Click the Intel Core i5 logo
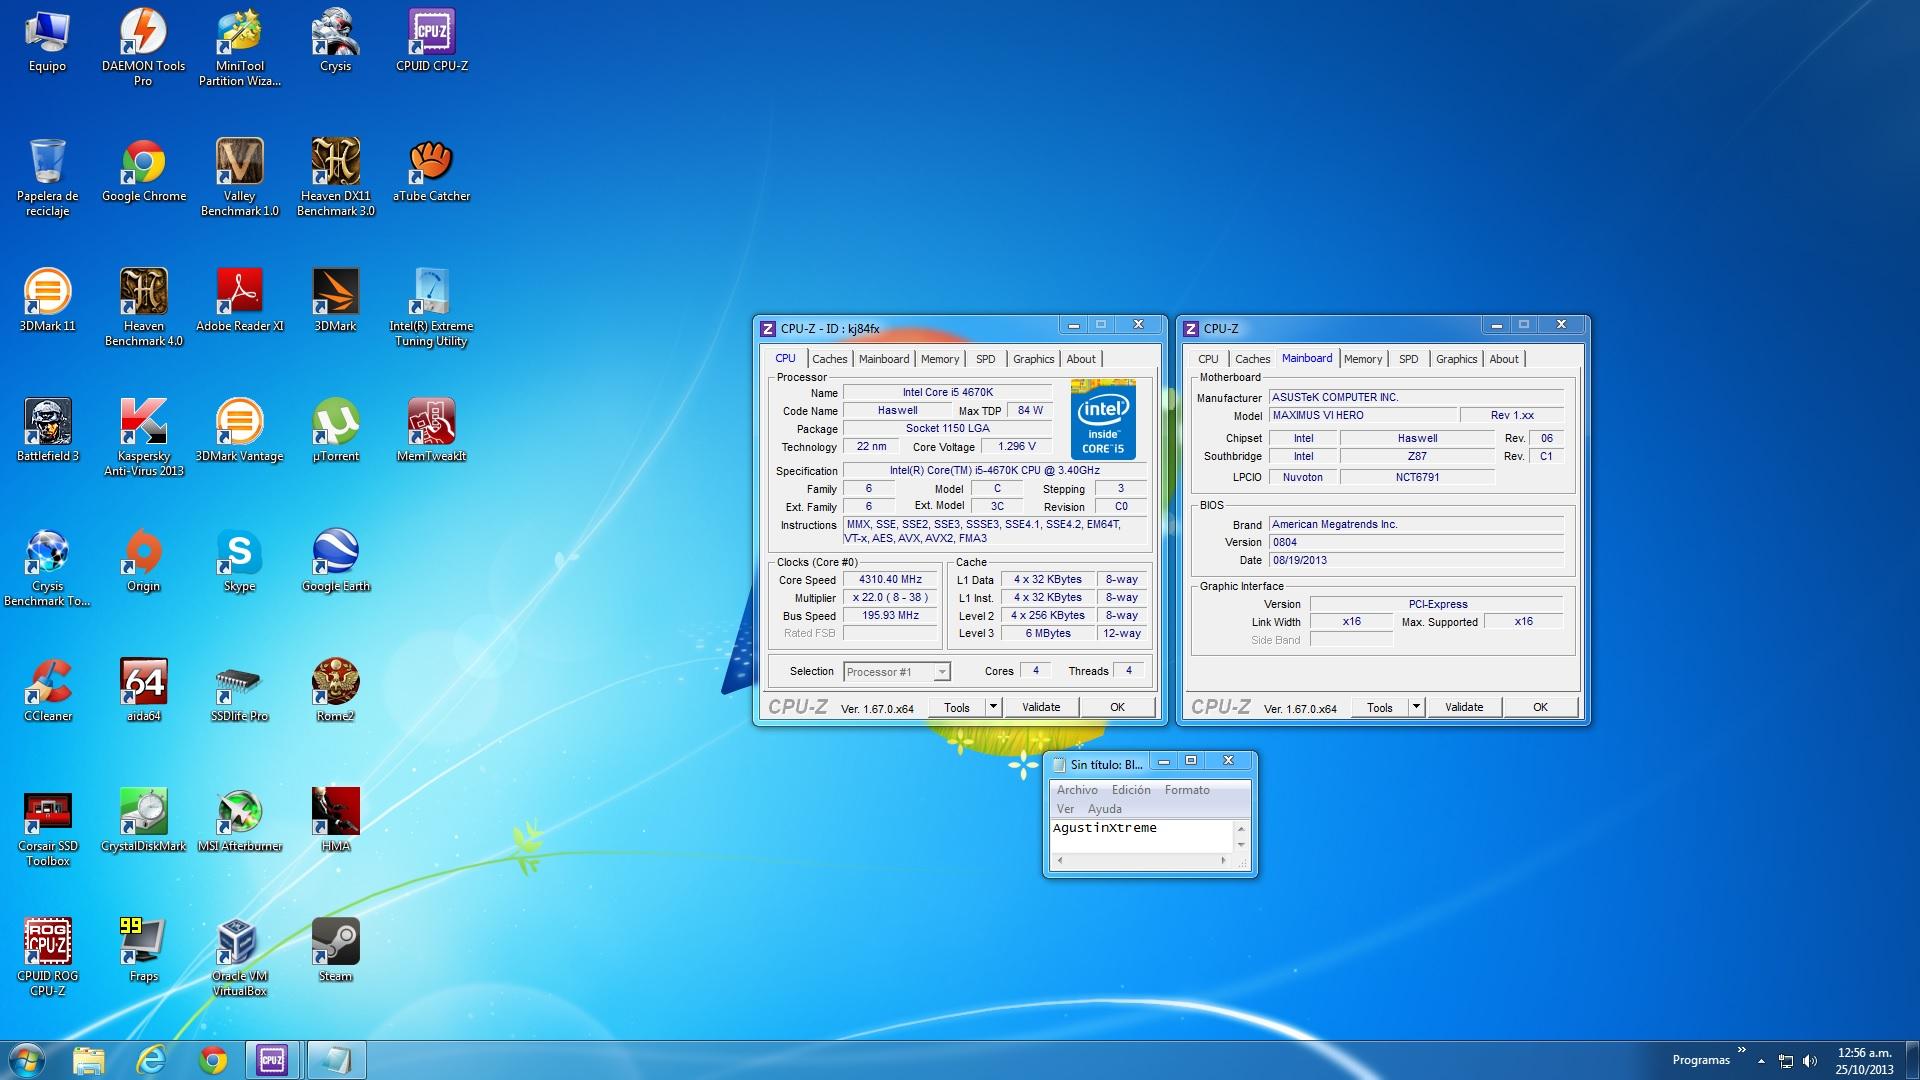The height and width of the screenshot is (1080, 1920). tap(1103, 419)
